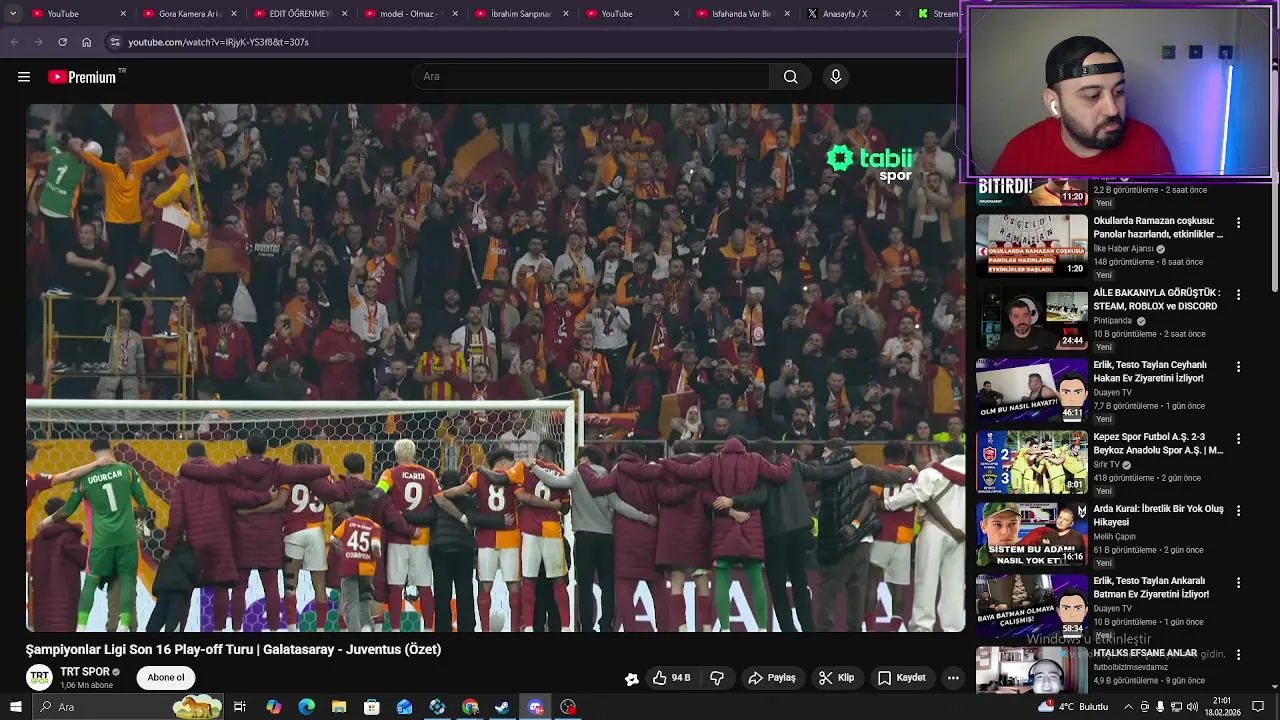Image resolution: width=1280 pixels, height=720 pixels.
Task: Open the browser tab search dropdown
Action: [x=13, y=14]
